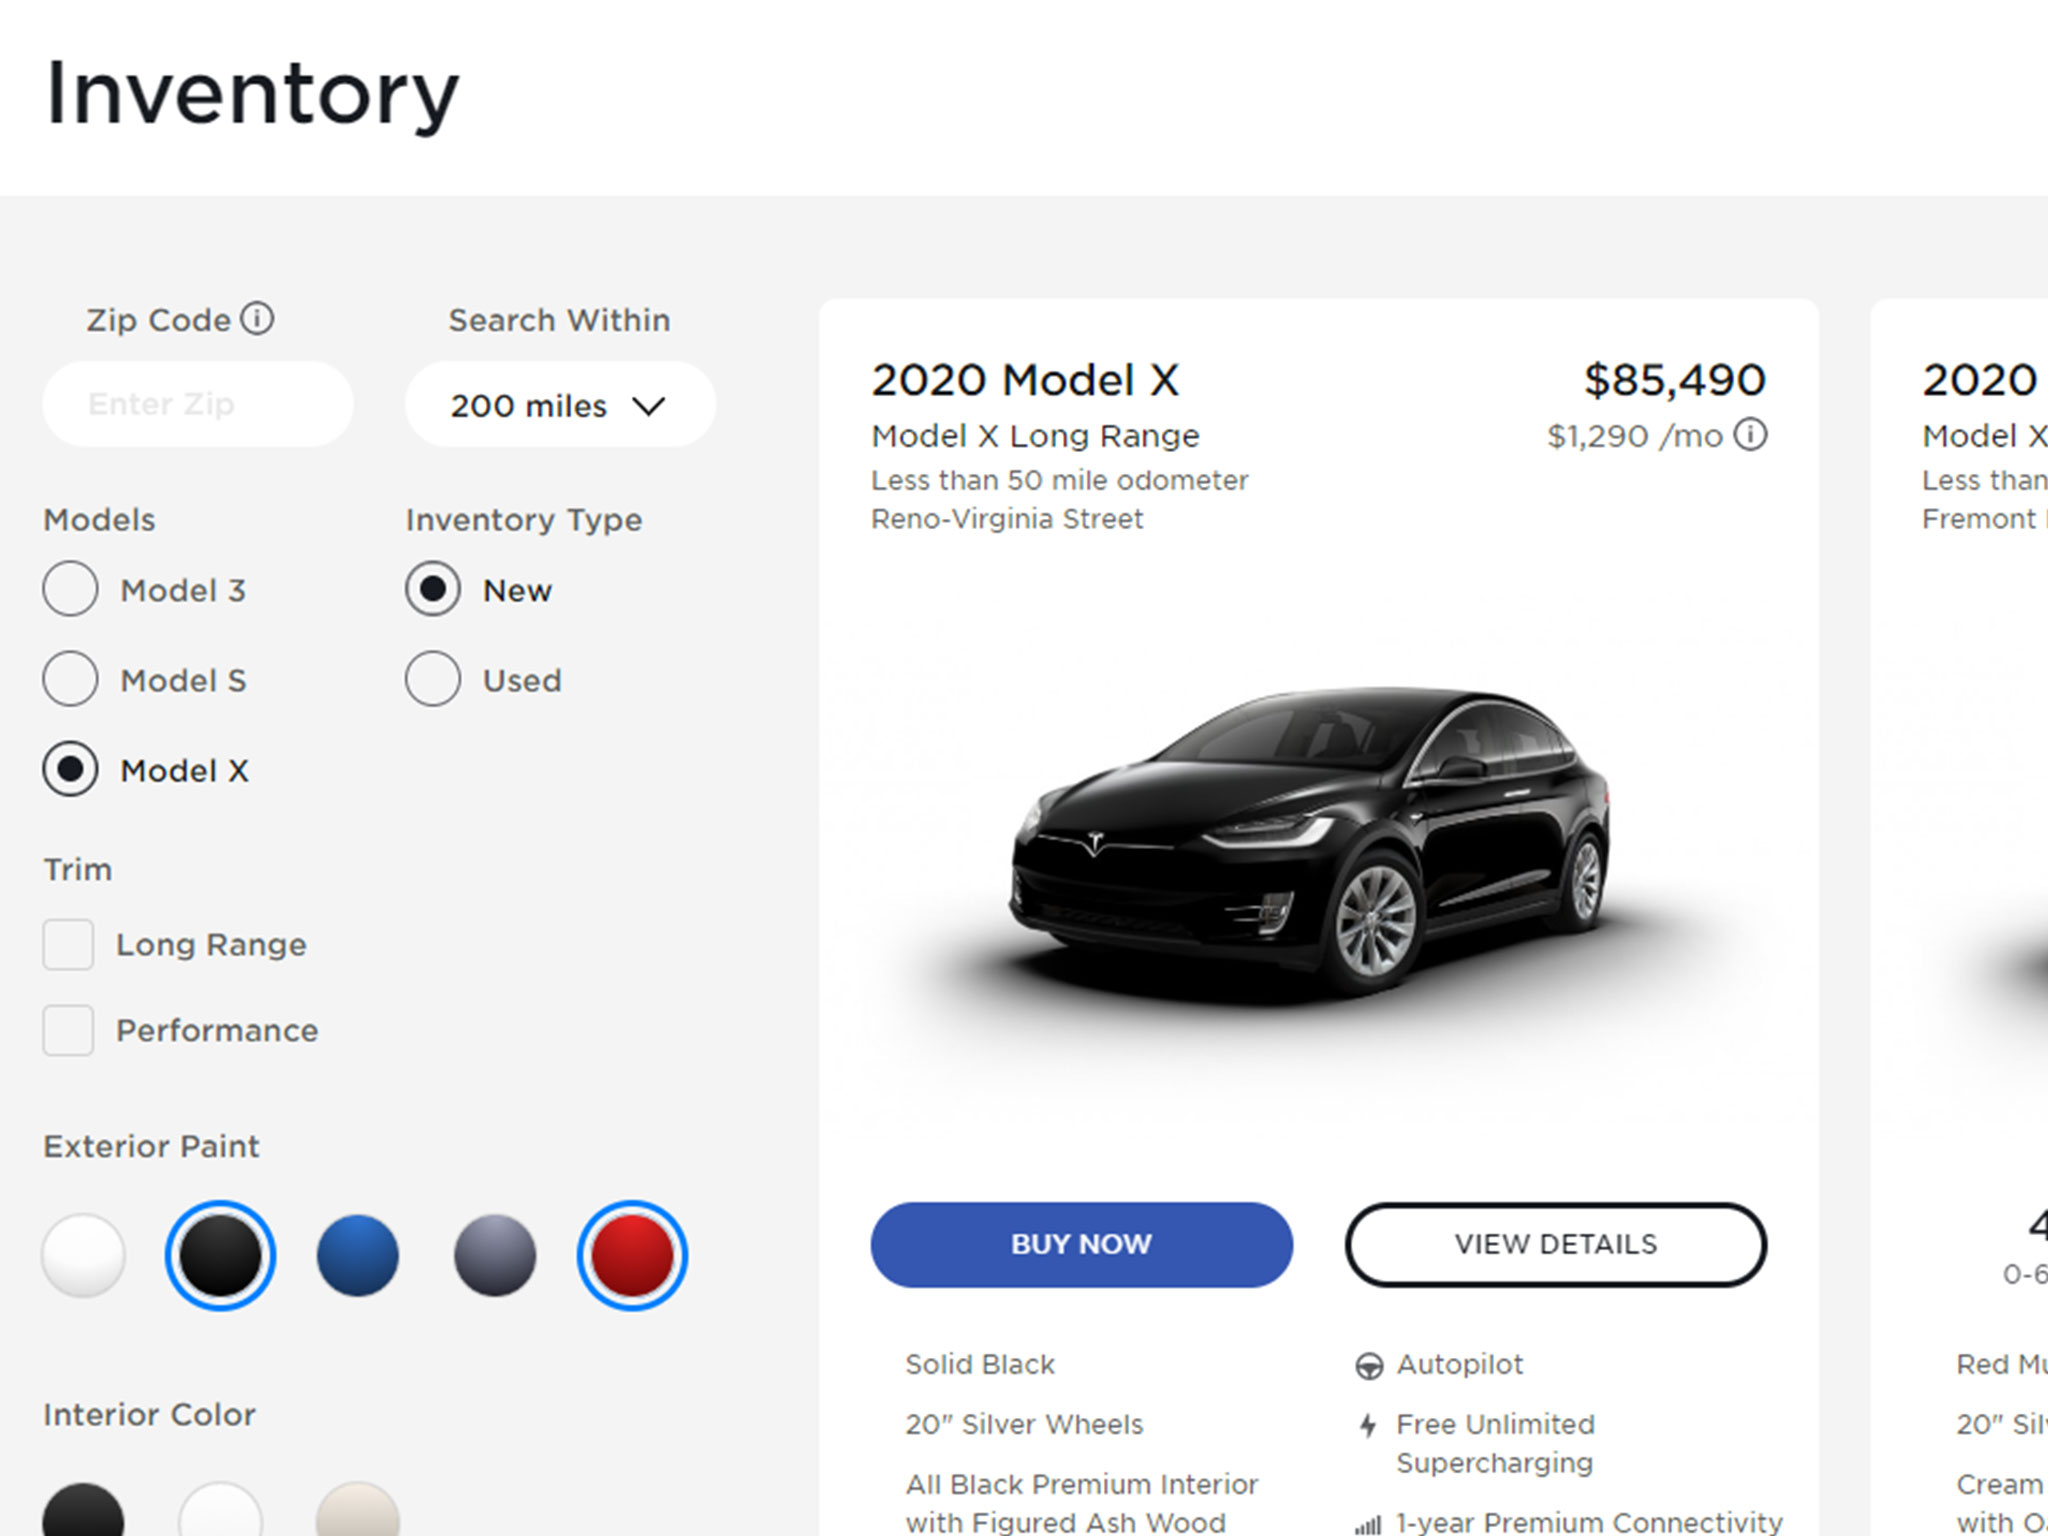Click the Enter Zip input field
The width and height of the screenshot is (2048, 1536).
click(x=198, y=404)
